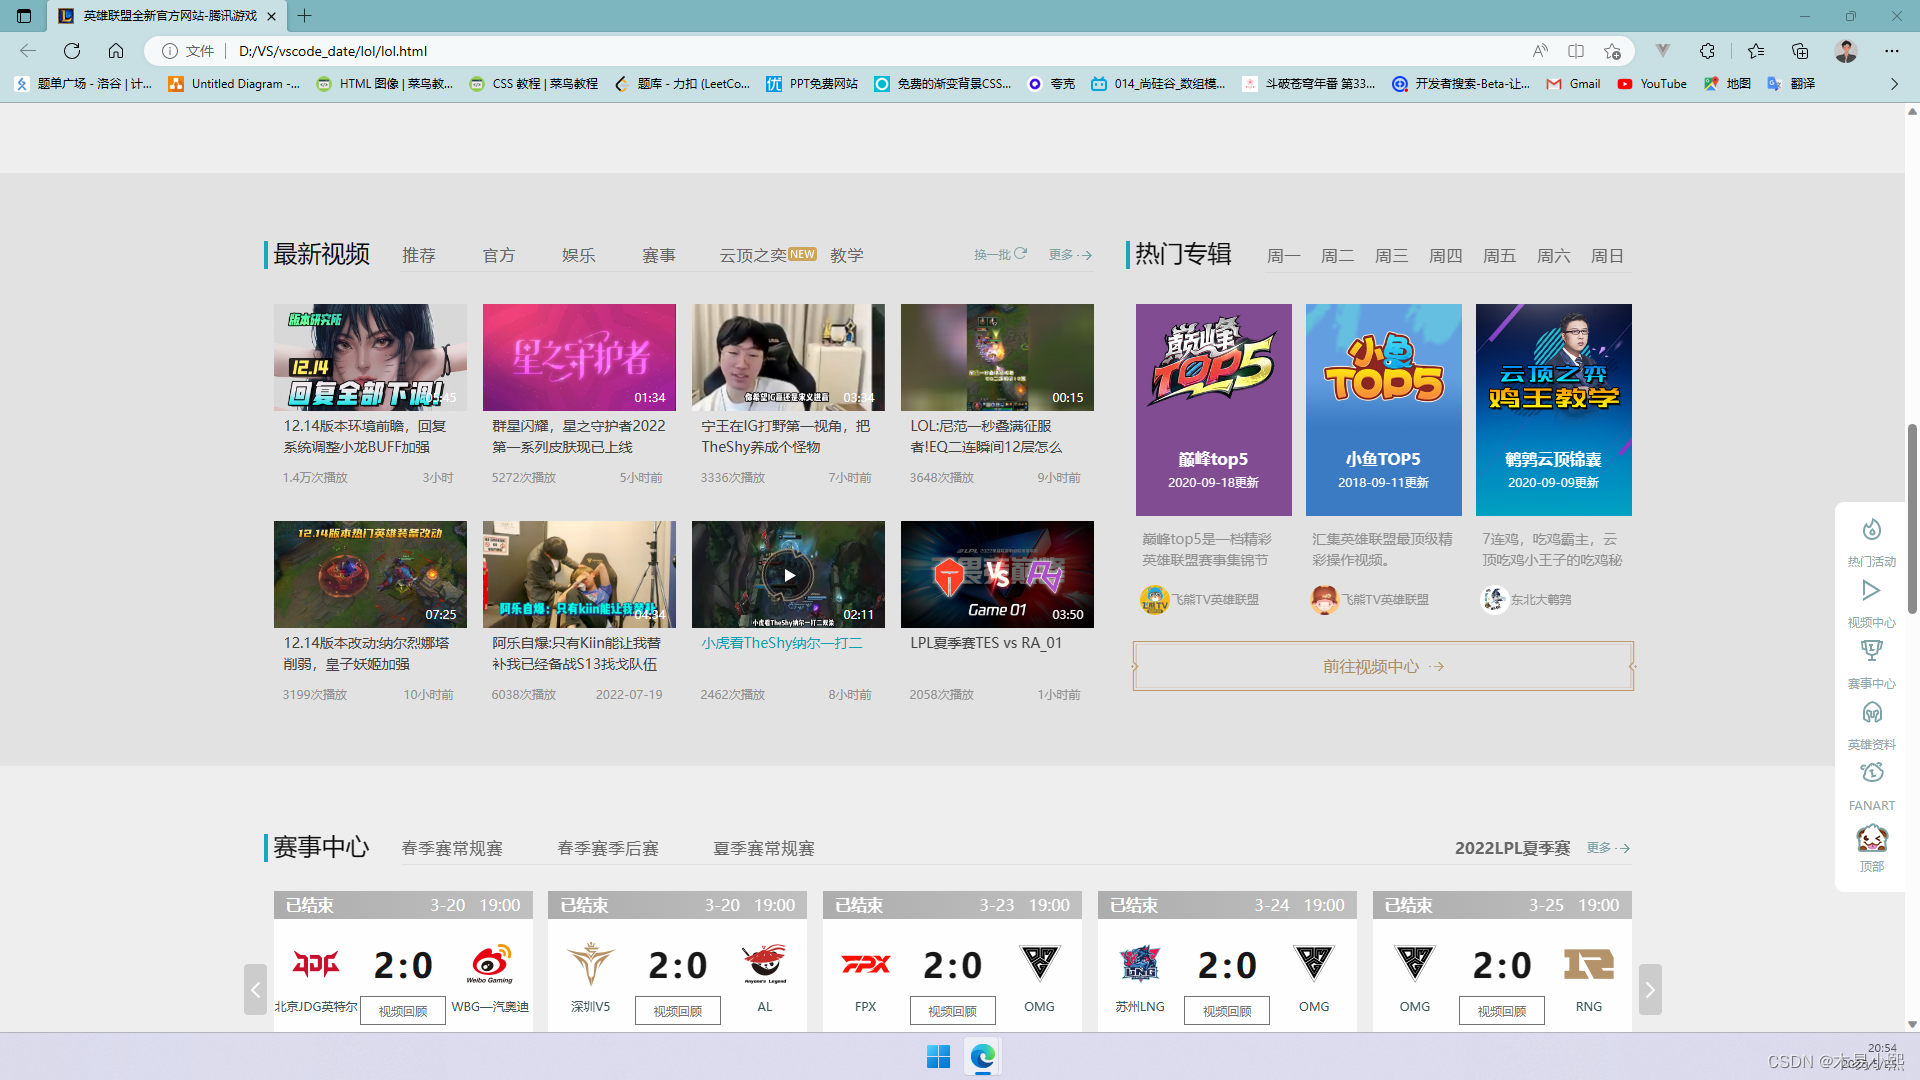Open browser favorites star icon
Image resolution: width=1920 pixels, height=1080 pixels.
click(x=1756, y=51)
